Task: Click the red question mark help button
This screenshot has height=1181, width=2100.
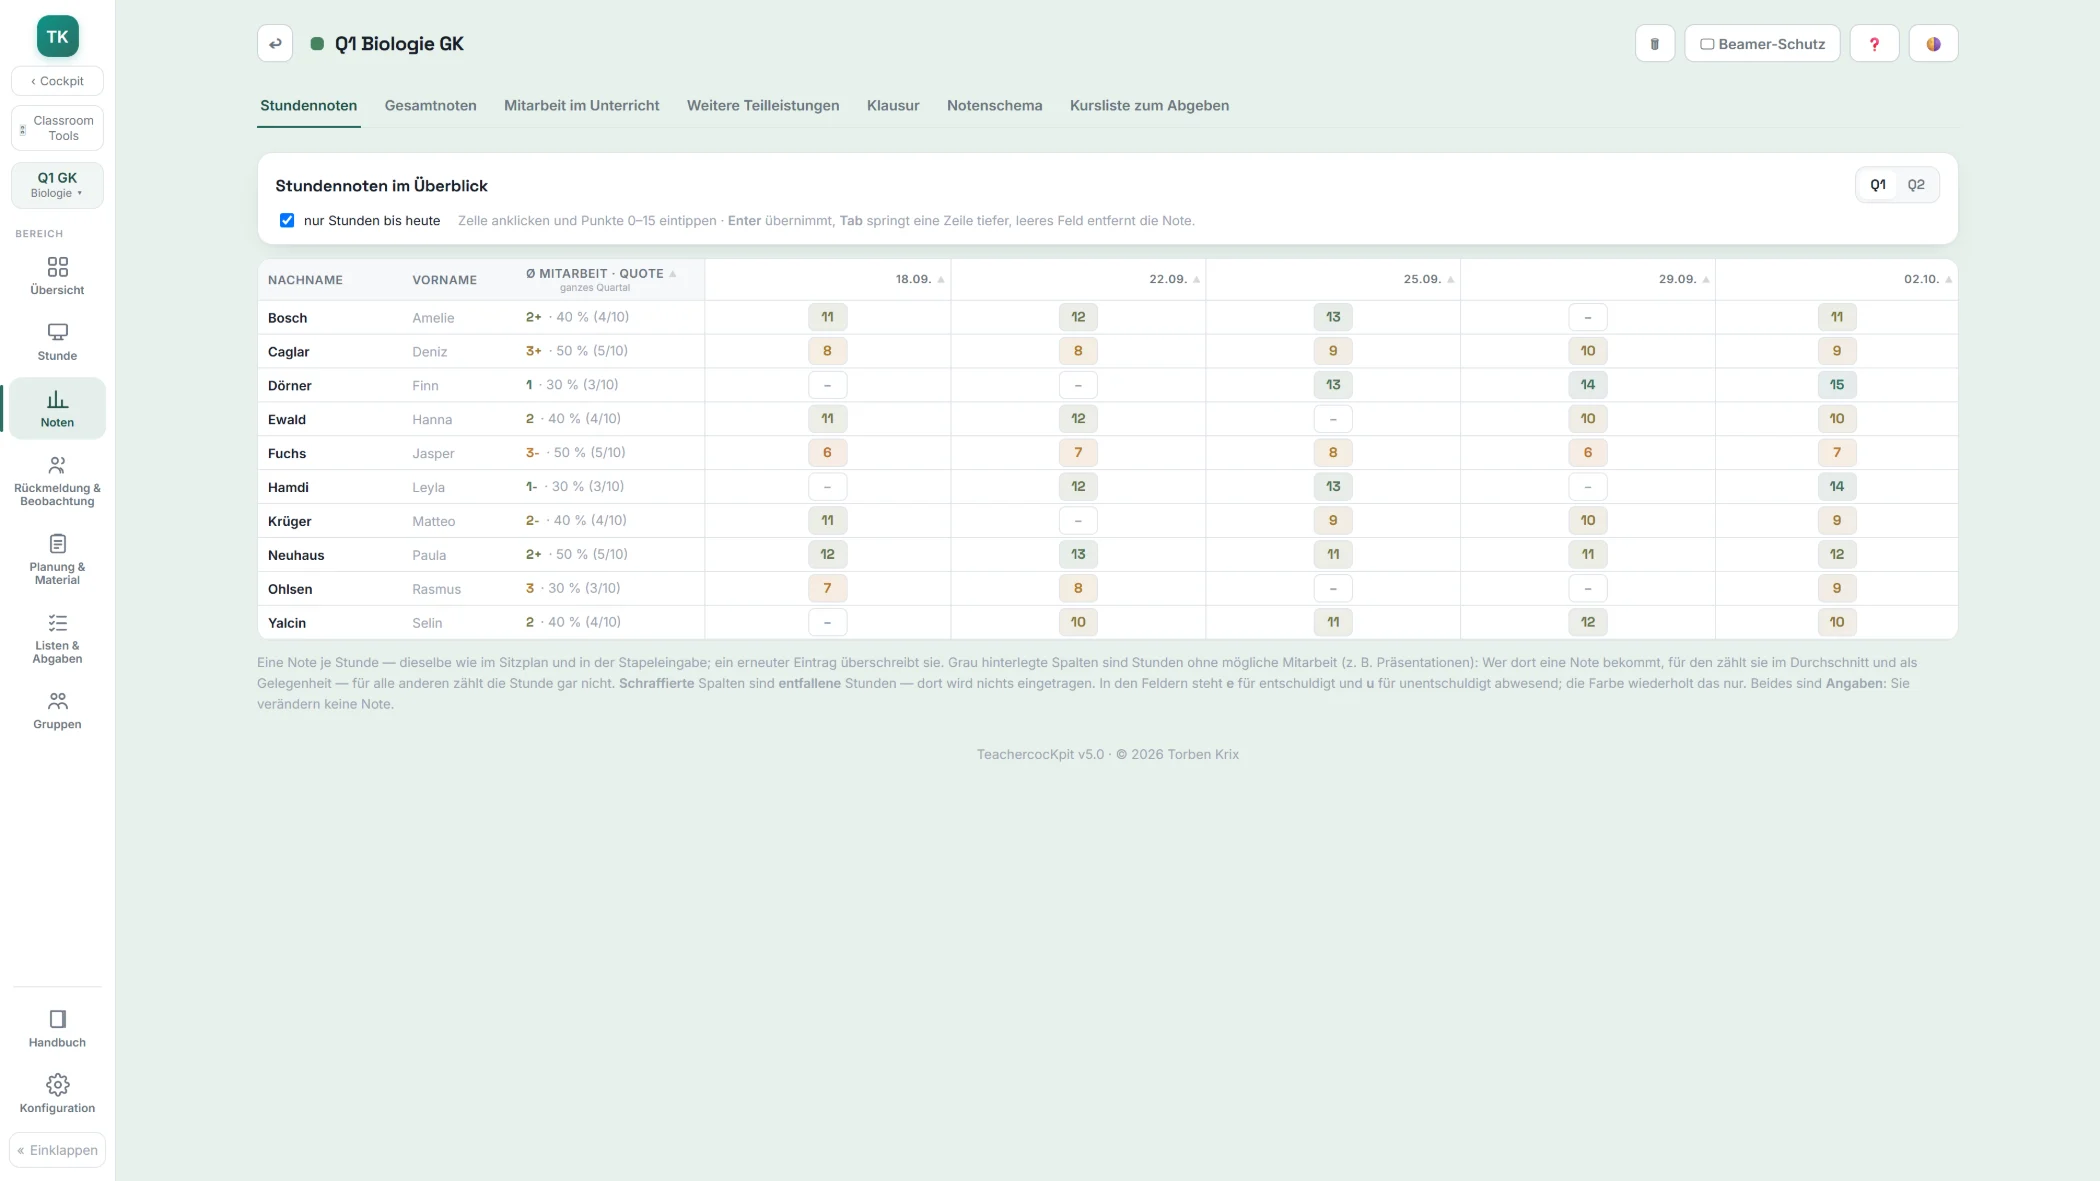Action: tap(1874, 44)
